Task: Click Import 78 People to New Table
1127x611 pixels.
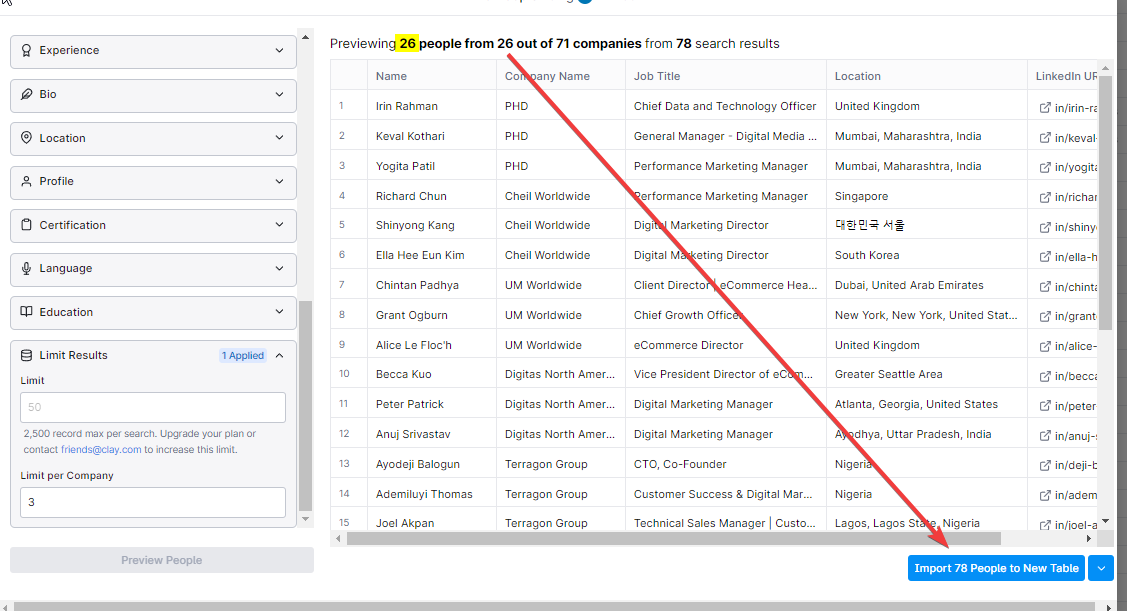Action: click(x=996, y=568)
